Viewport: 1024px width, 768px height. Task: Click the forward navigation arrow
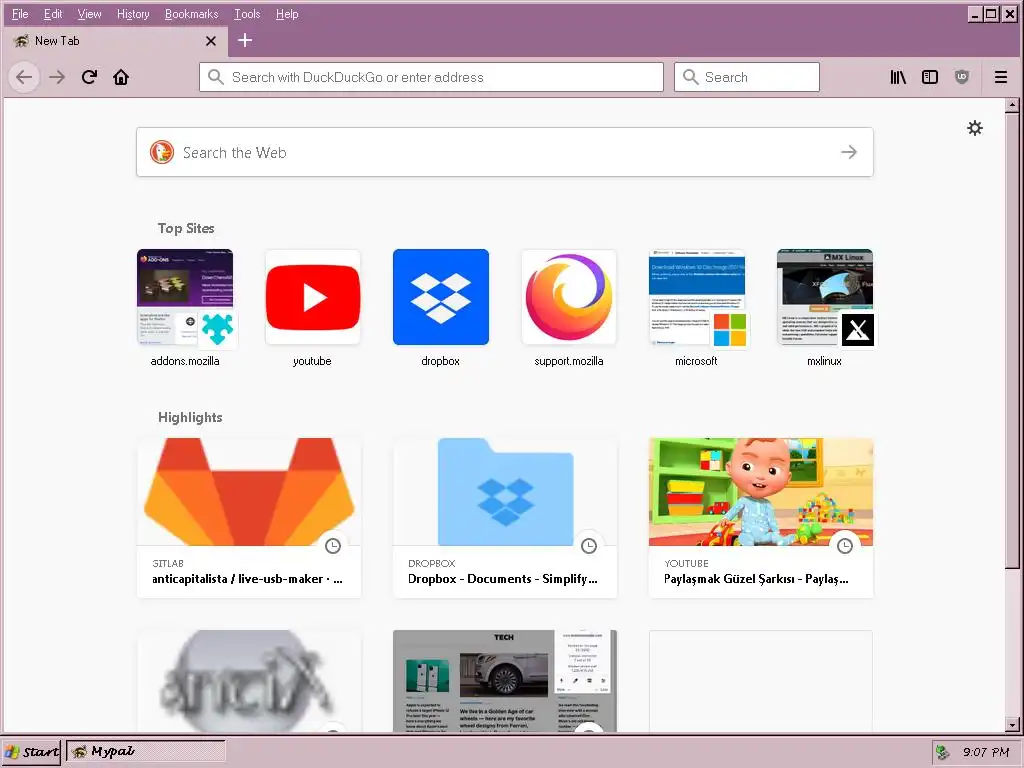tap(57, 77)
